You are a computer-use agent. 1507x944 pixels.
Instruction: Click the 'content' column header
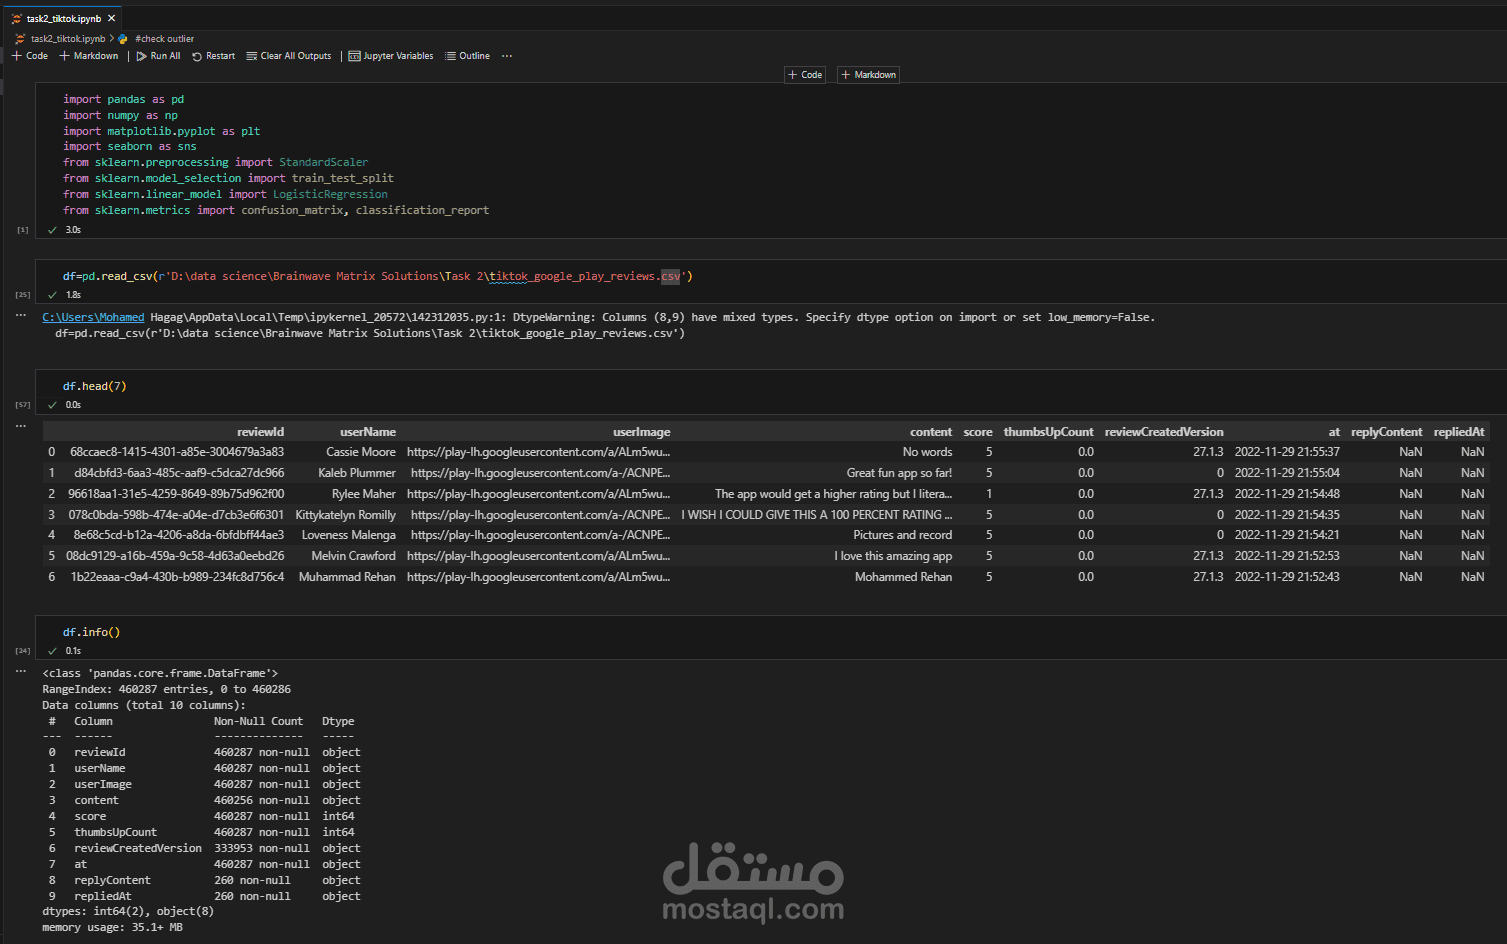coord(931,432)
